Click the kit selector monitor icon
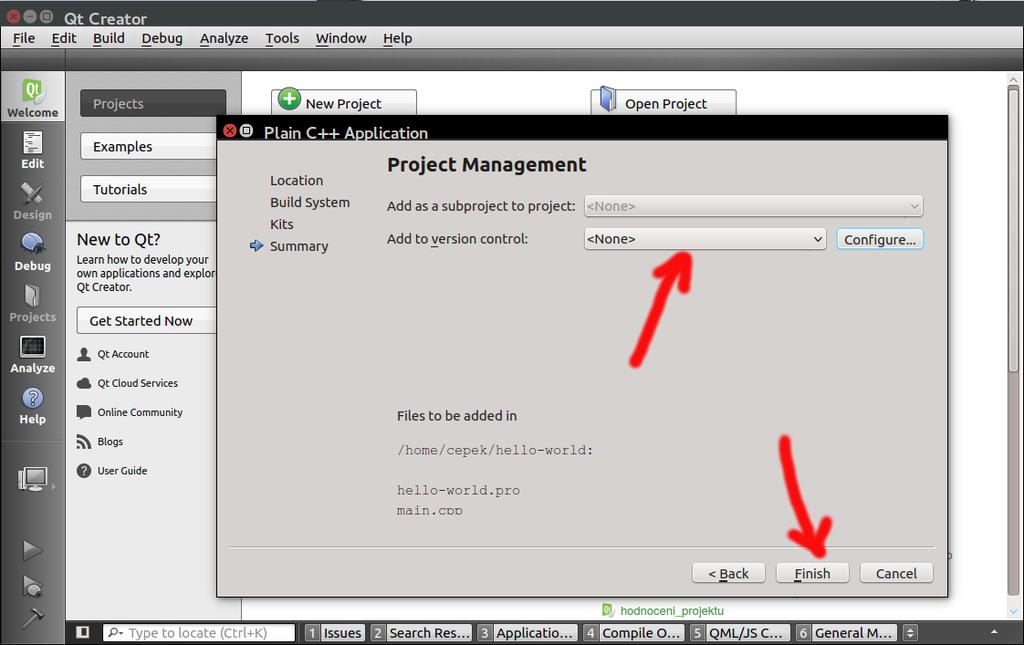Image resolution: width=1024 pixels, height=645 pixels. pyautogui.click(x=33, y=480)
